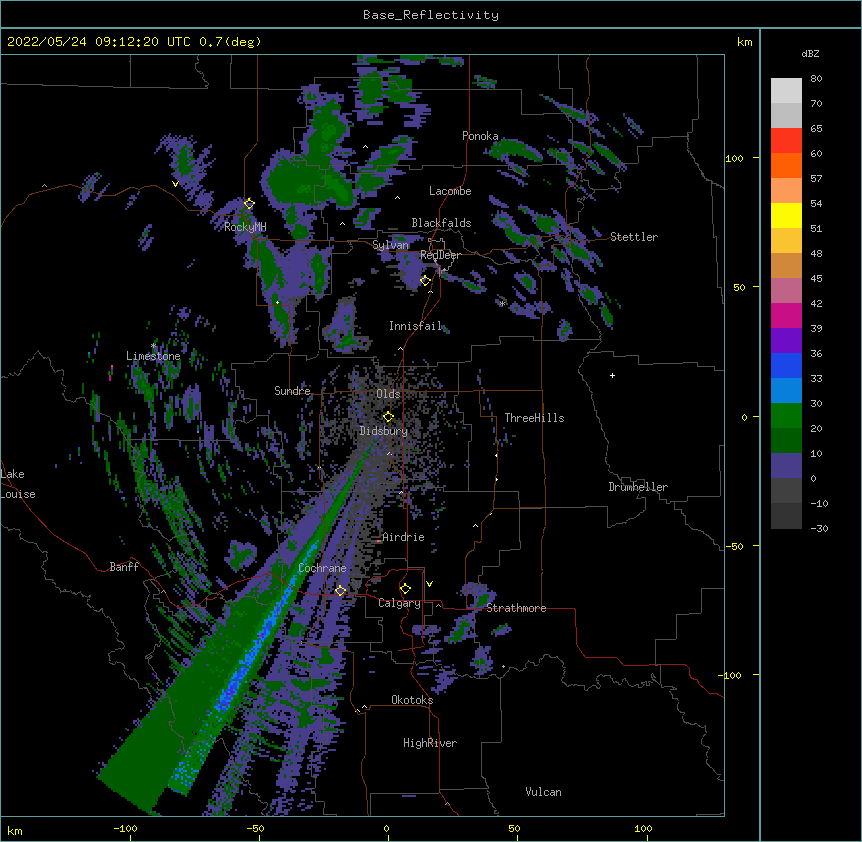The width and height of the screenshot is (862, 842).
Task: Pick the orange 57-60 dBZ legend swatch
Action: [x=786, y=166]
